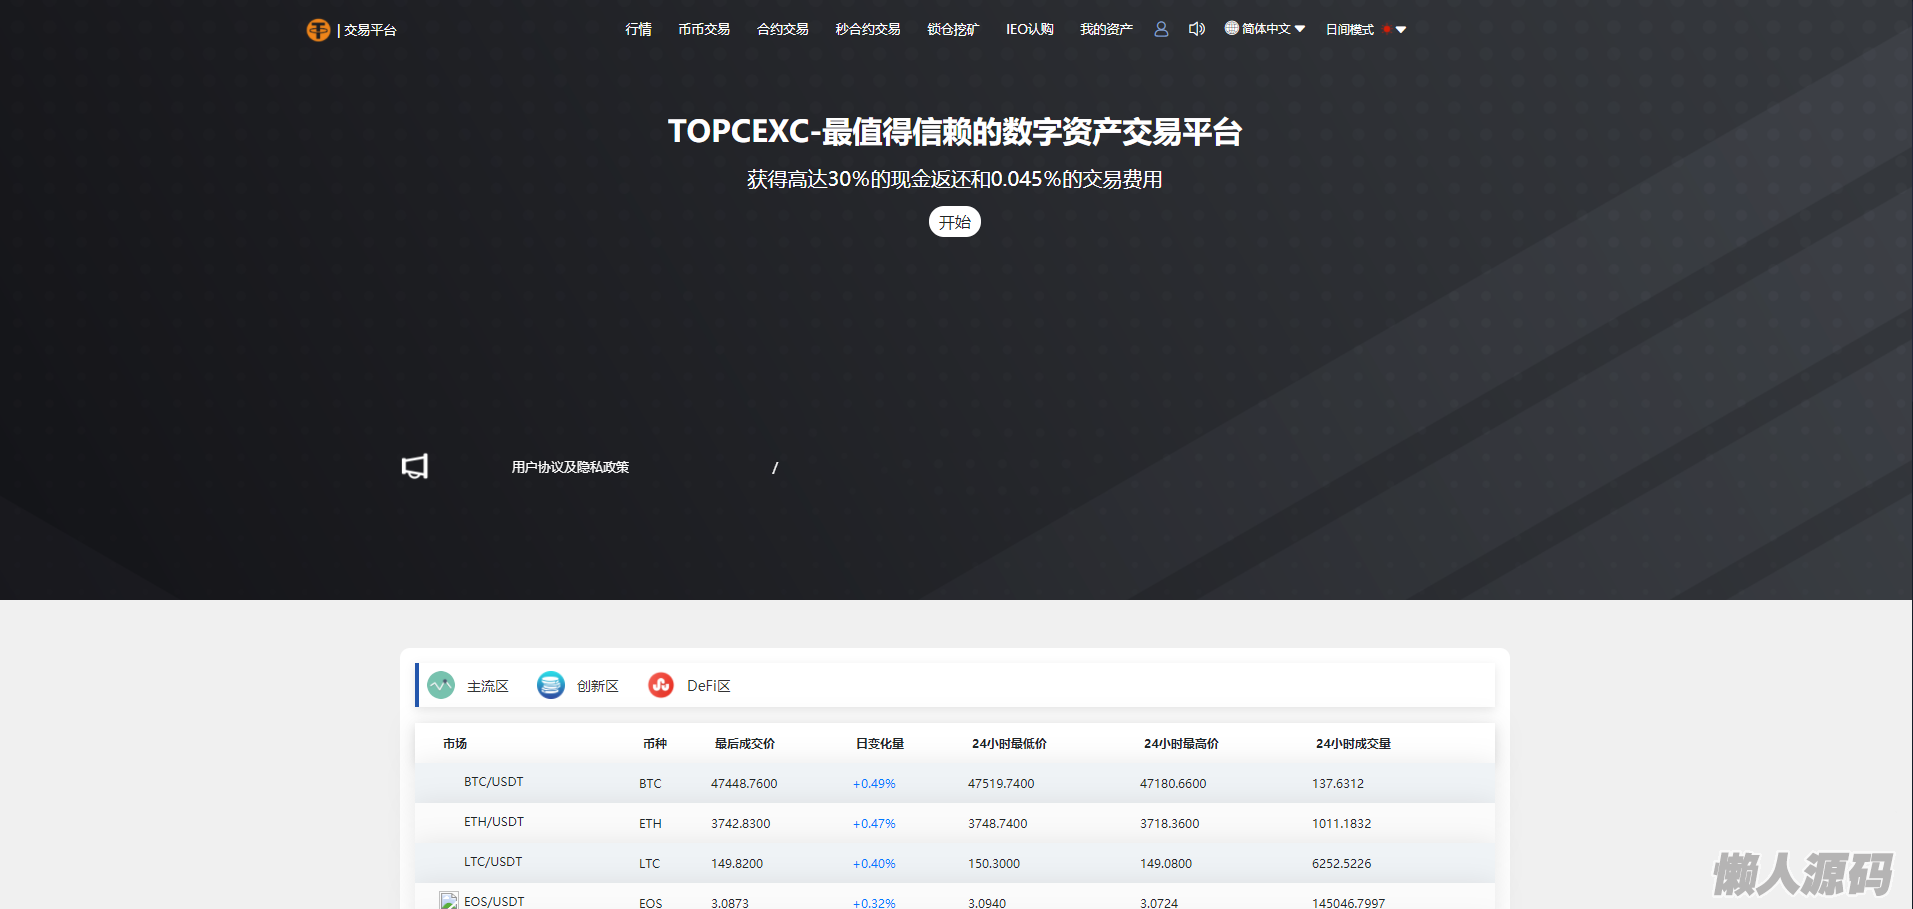Screen dimensions: 1913x909
Task: Select the ETH/USDT market row
Action: [x=955, y=823]
